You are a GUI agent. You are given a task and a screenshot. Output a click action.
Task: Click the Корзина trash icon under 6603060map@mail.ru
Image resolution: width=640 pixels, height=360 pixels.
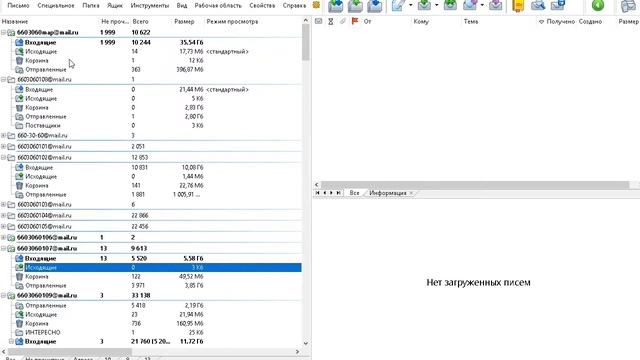[19, 61]
